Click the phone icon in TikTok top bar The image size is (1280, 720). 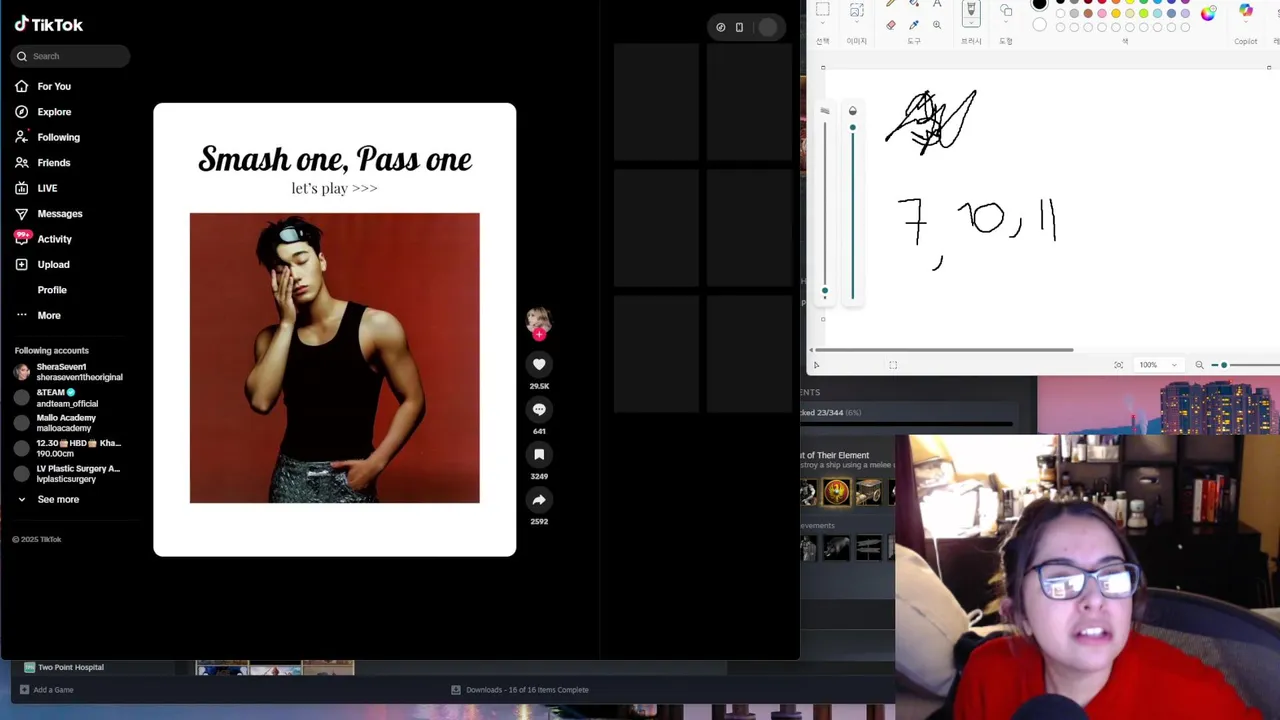pyautogui.click(x=739, y=27)
